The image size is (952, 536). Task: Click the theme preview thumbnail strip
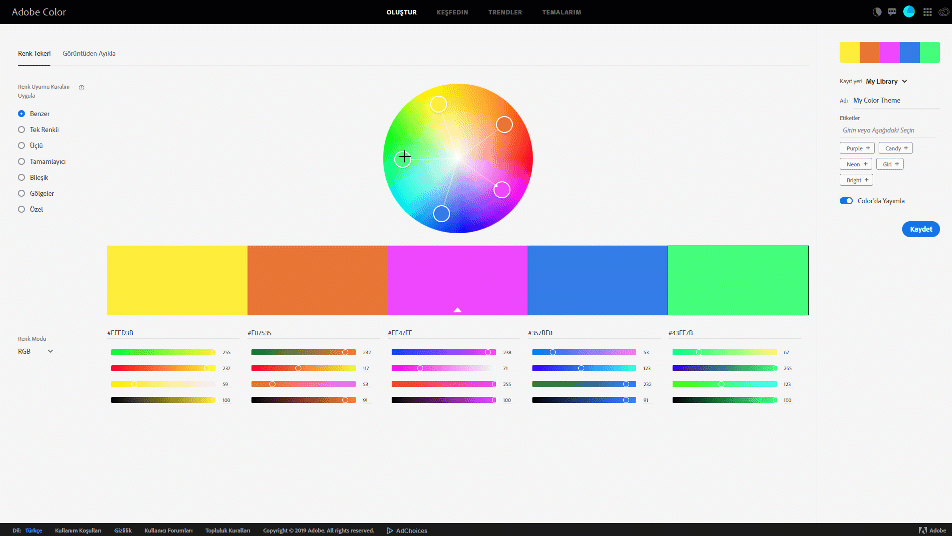click(889, 53)
